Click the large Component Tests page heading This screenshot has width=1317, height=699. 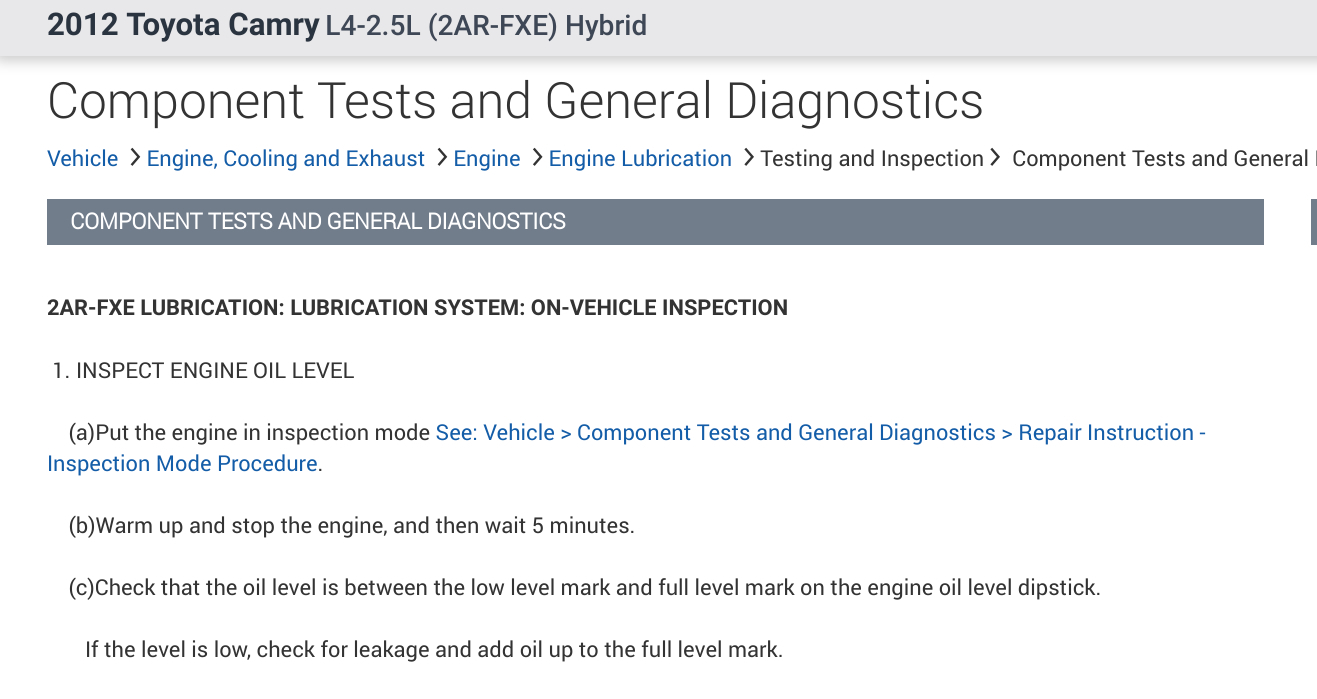515,101
